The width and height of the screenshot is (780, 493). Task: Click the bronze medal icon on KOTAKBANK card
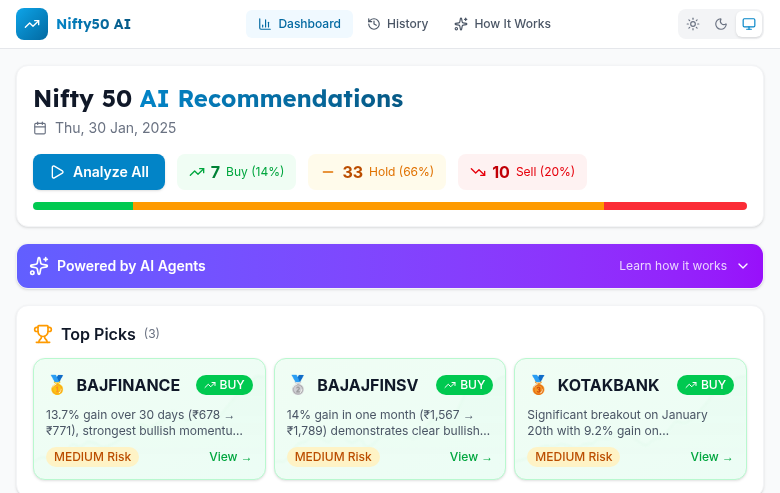coord(538,385)
